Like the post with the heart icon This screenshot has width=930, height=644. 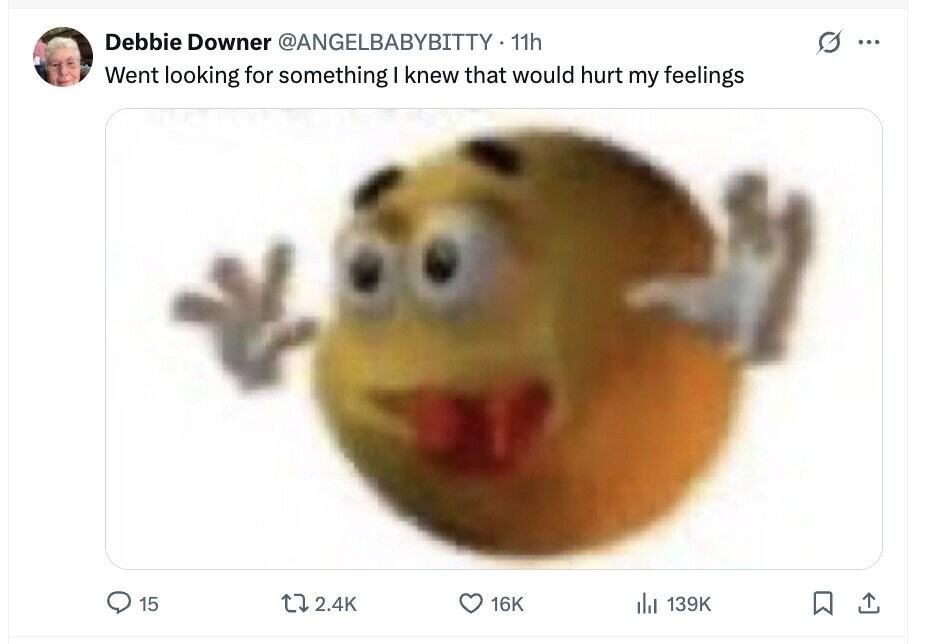[471, 604]
